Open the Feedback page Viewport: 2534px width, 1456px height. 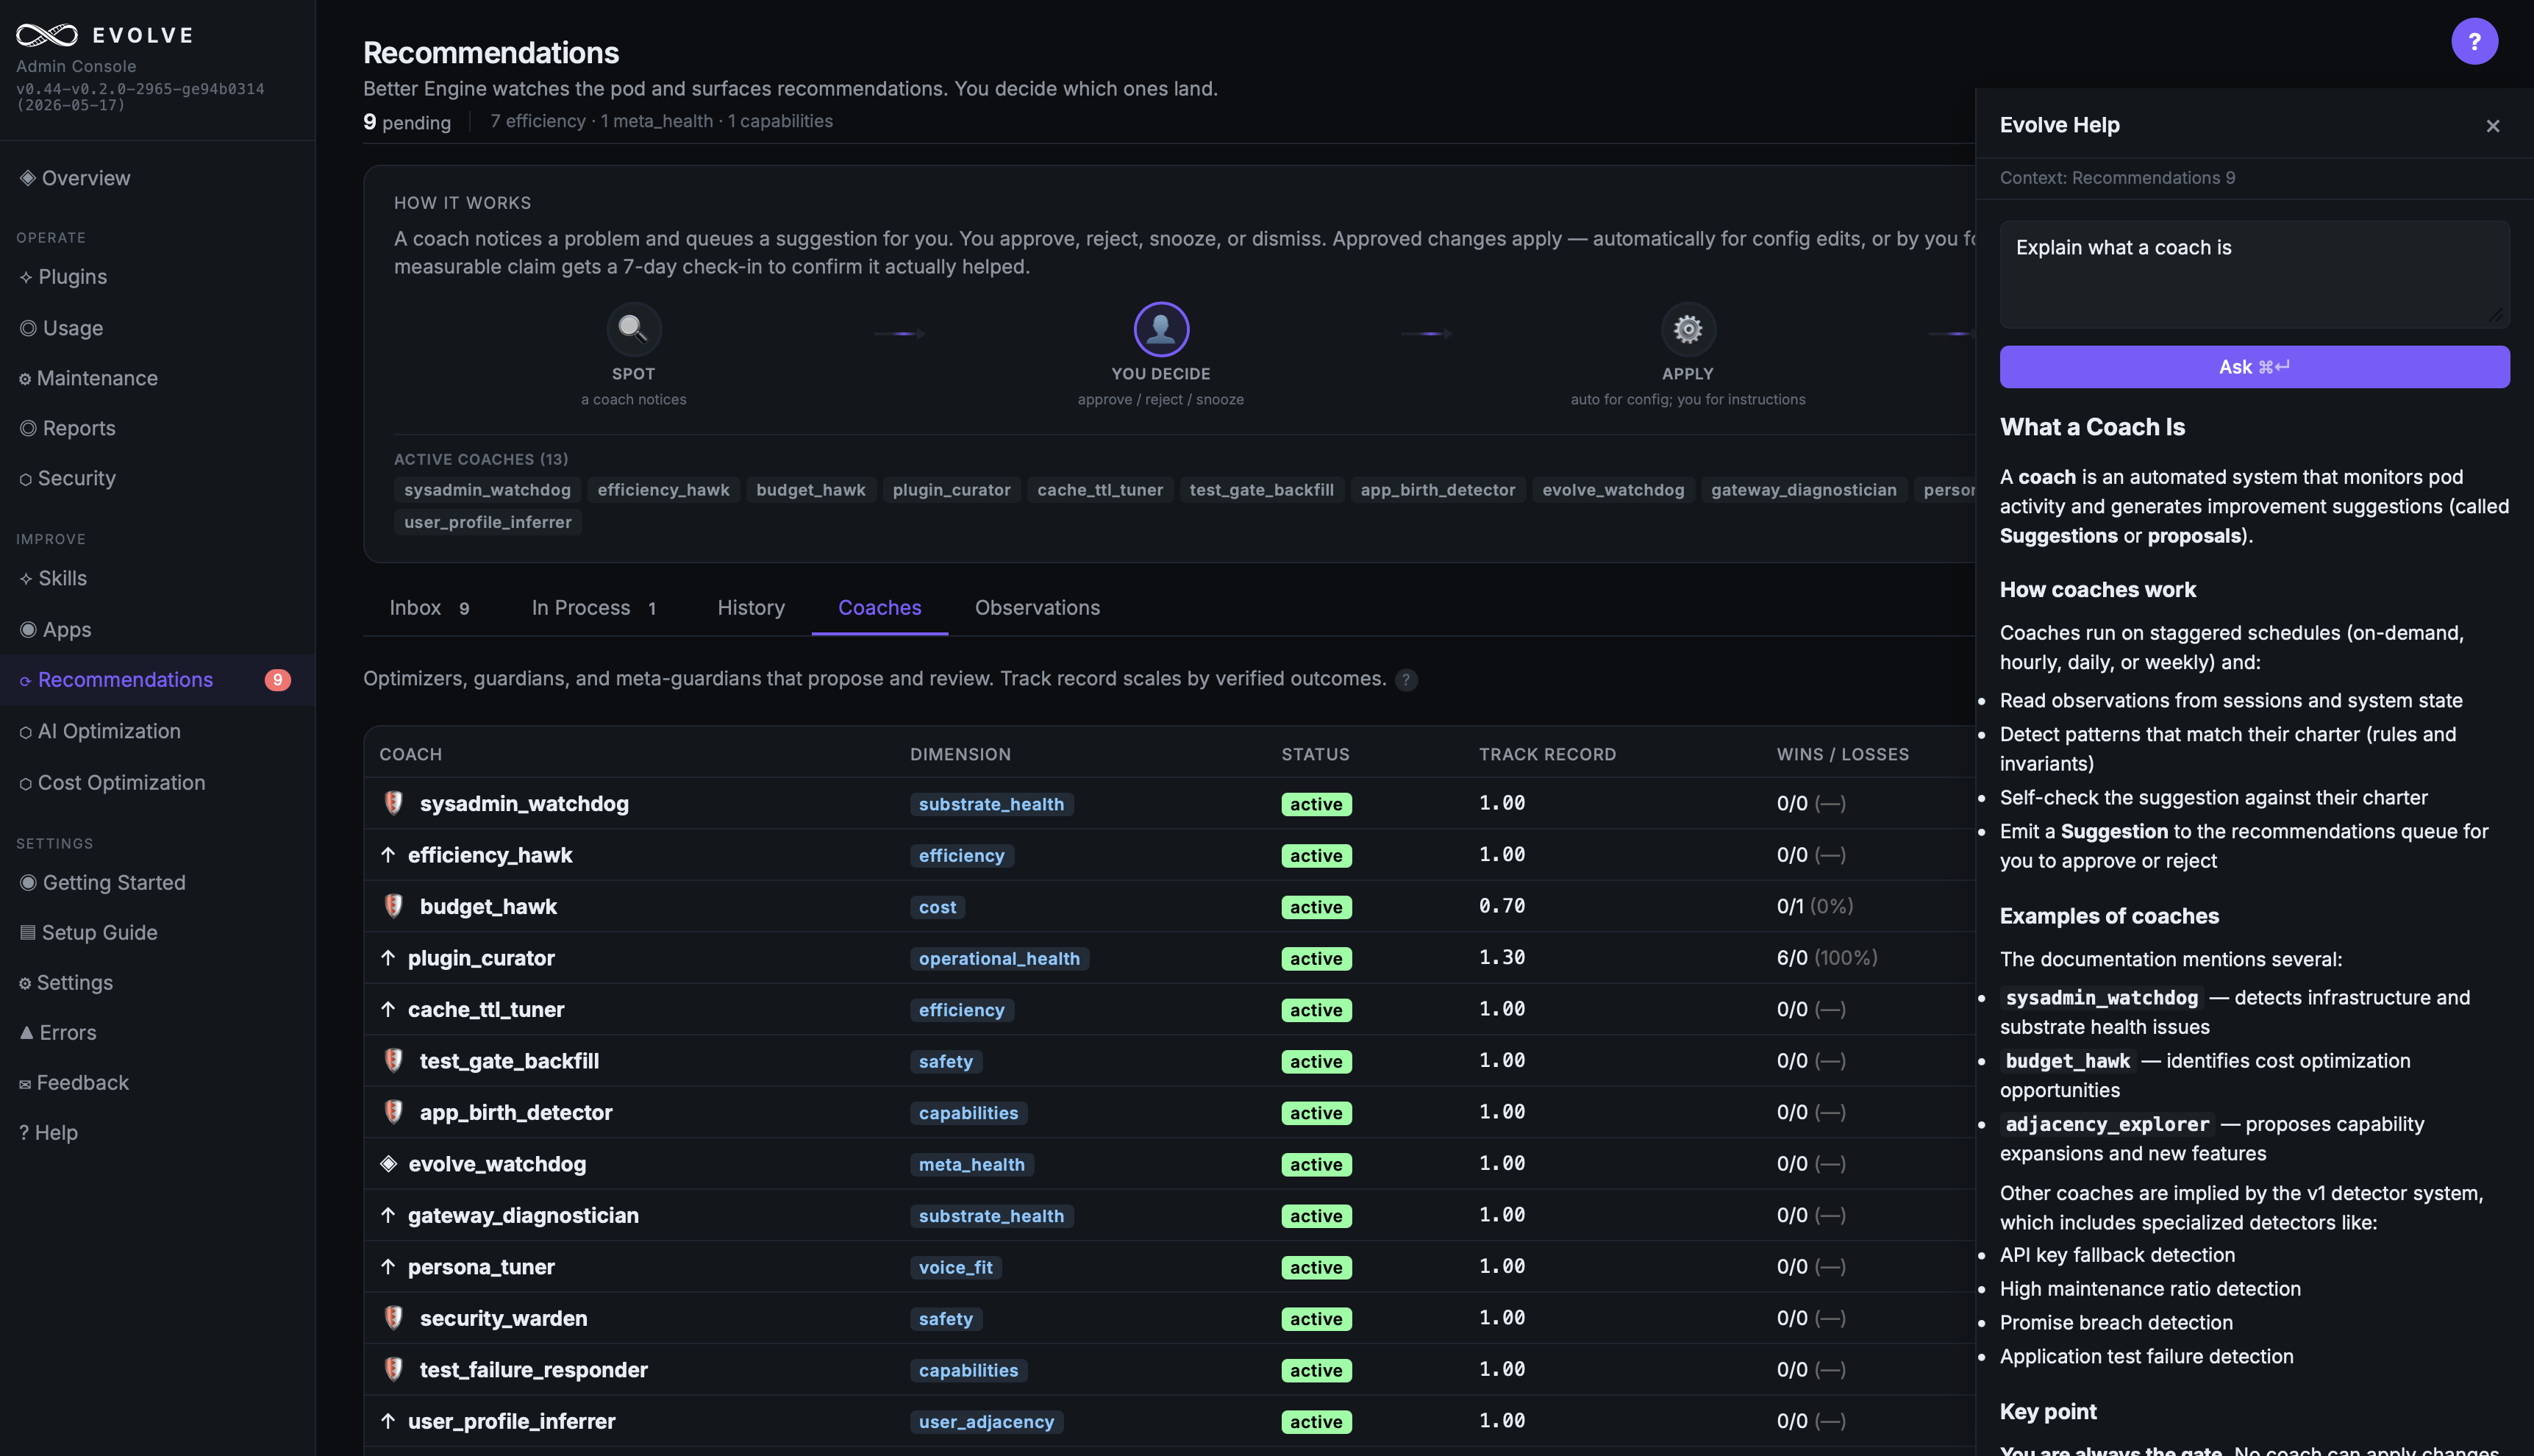click(x=157, y=1082)
